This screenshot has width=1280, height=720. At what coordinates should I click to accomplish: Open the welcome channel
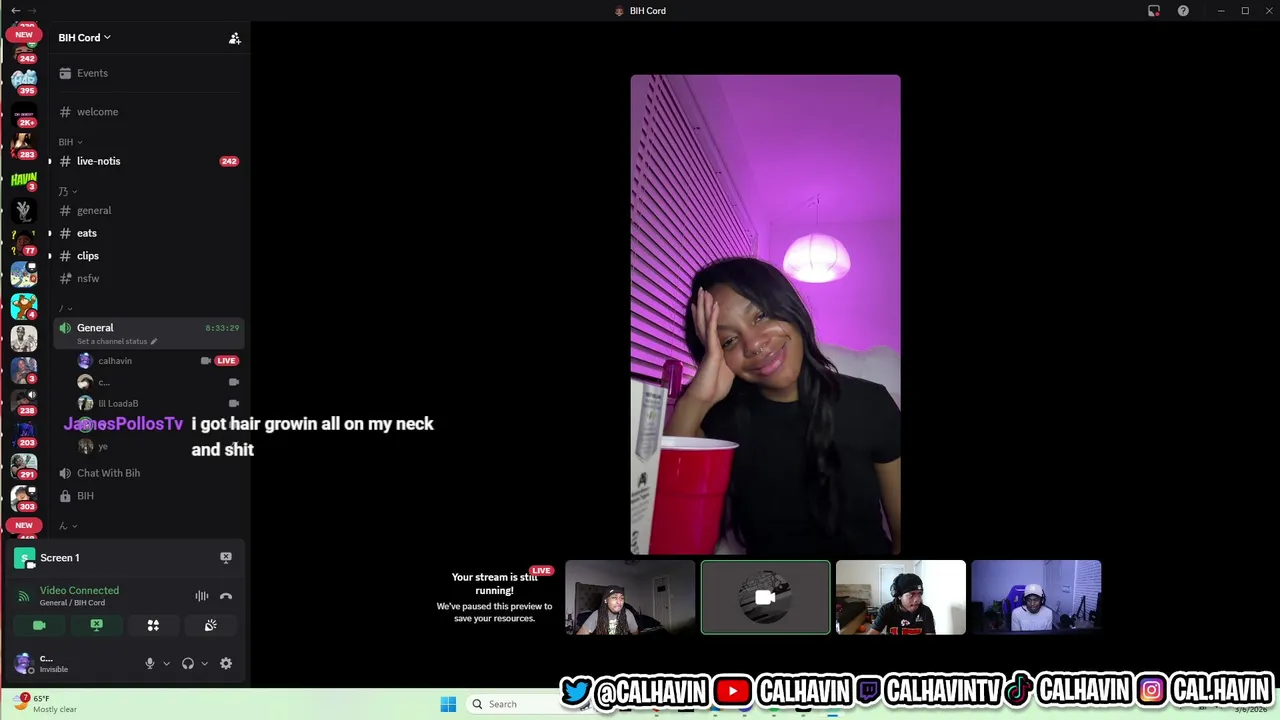(148, 112)
